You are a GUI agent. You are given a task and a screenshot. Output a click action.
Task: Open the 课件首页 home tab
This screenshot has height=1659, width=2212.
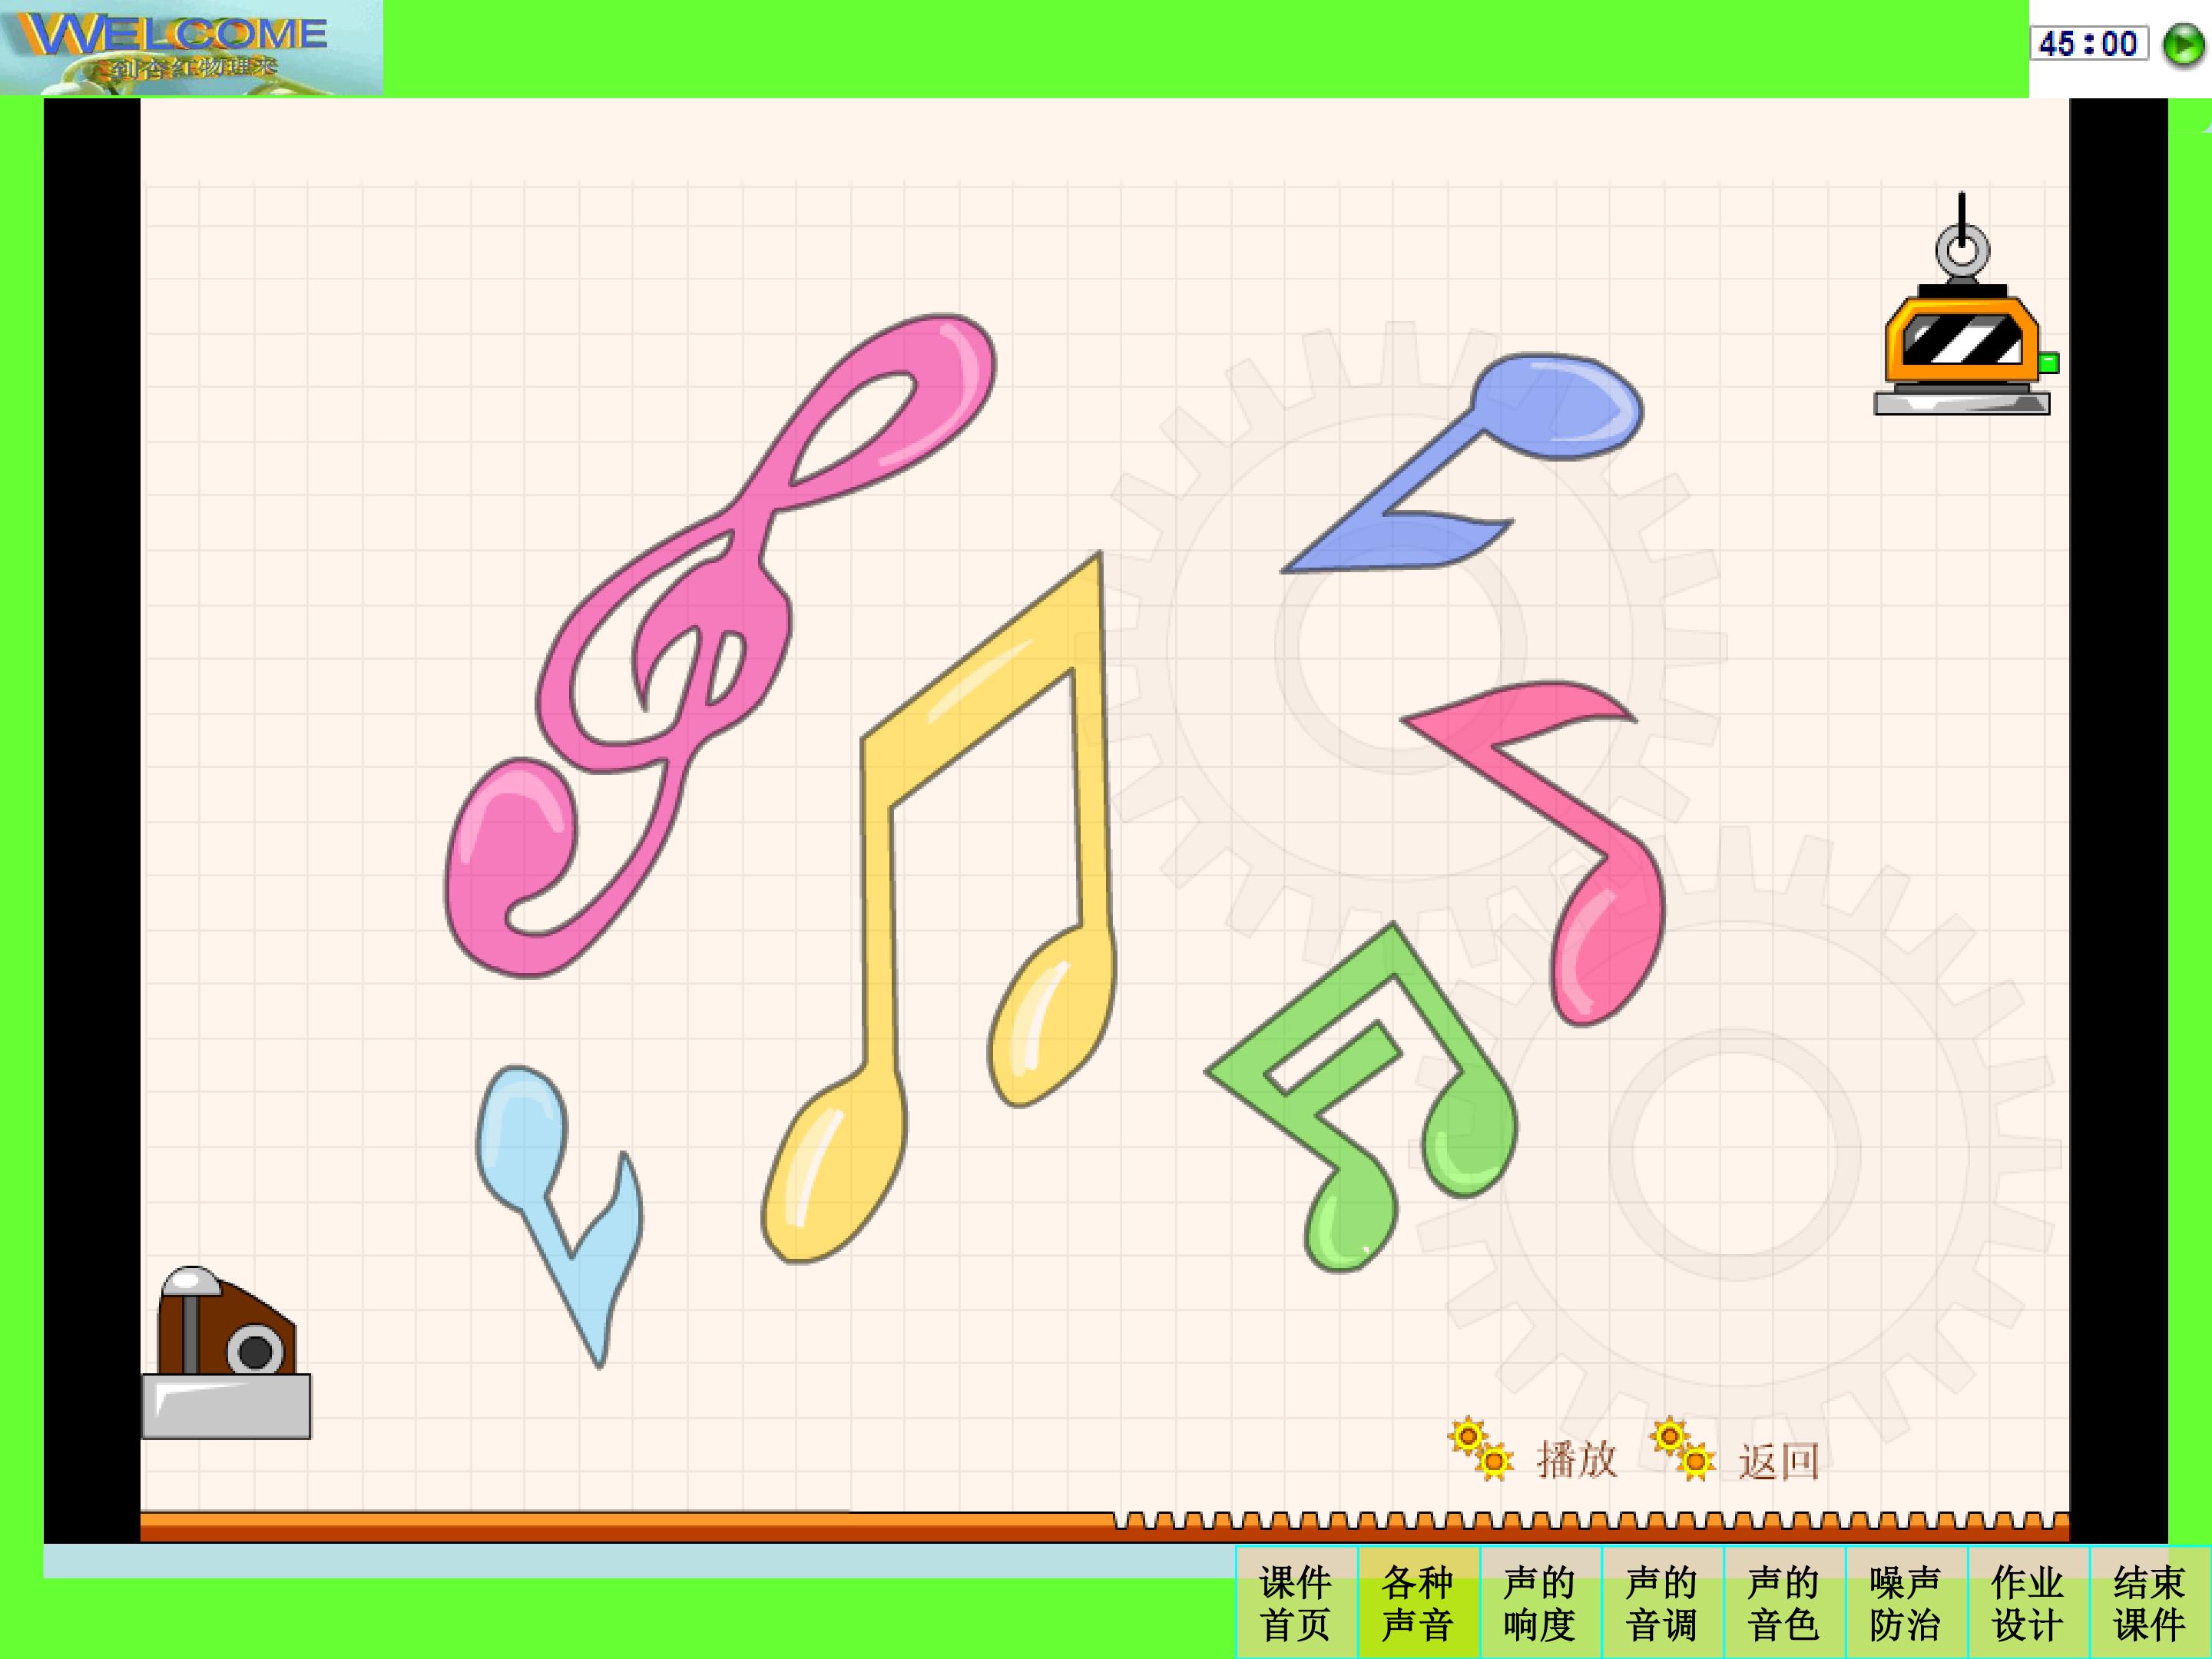click(1296, 1603)
